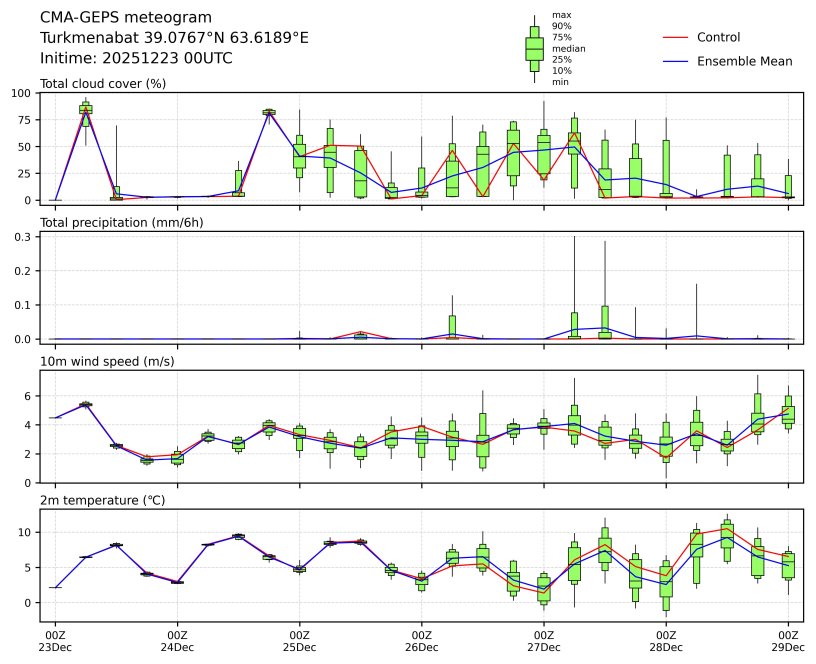Click the 00Z 26Dec axis tick label

[421, 640]
